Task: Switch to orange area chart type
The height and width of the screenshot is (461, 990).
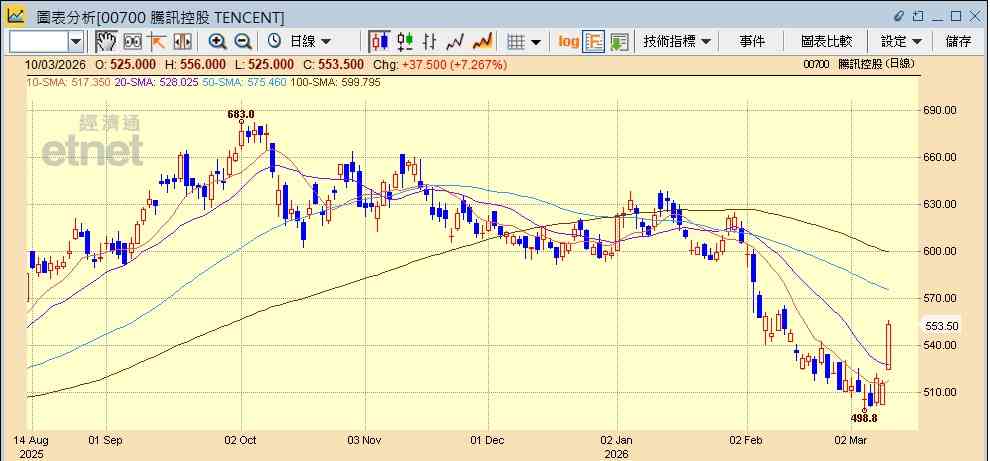Action: pyautogui.click(x=482, y=42)
